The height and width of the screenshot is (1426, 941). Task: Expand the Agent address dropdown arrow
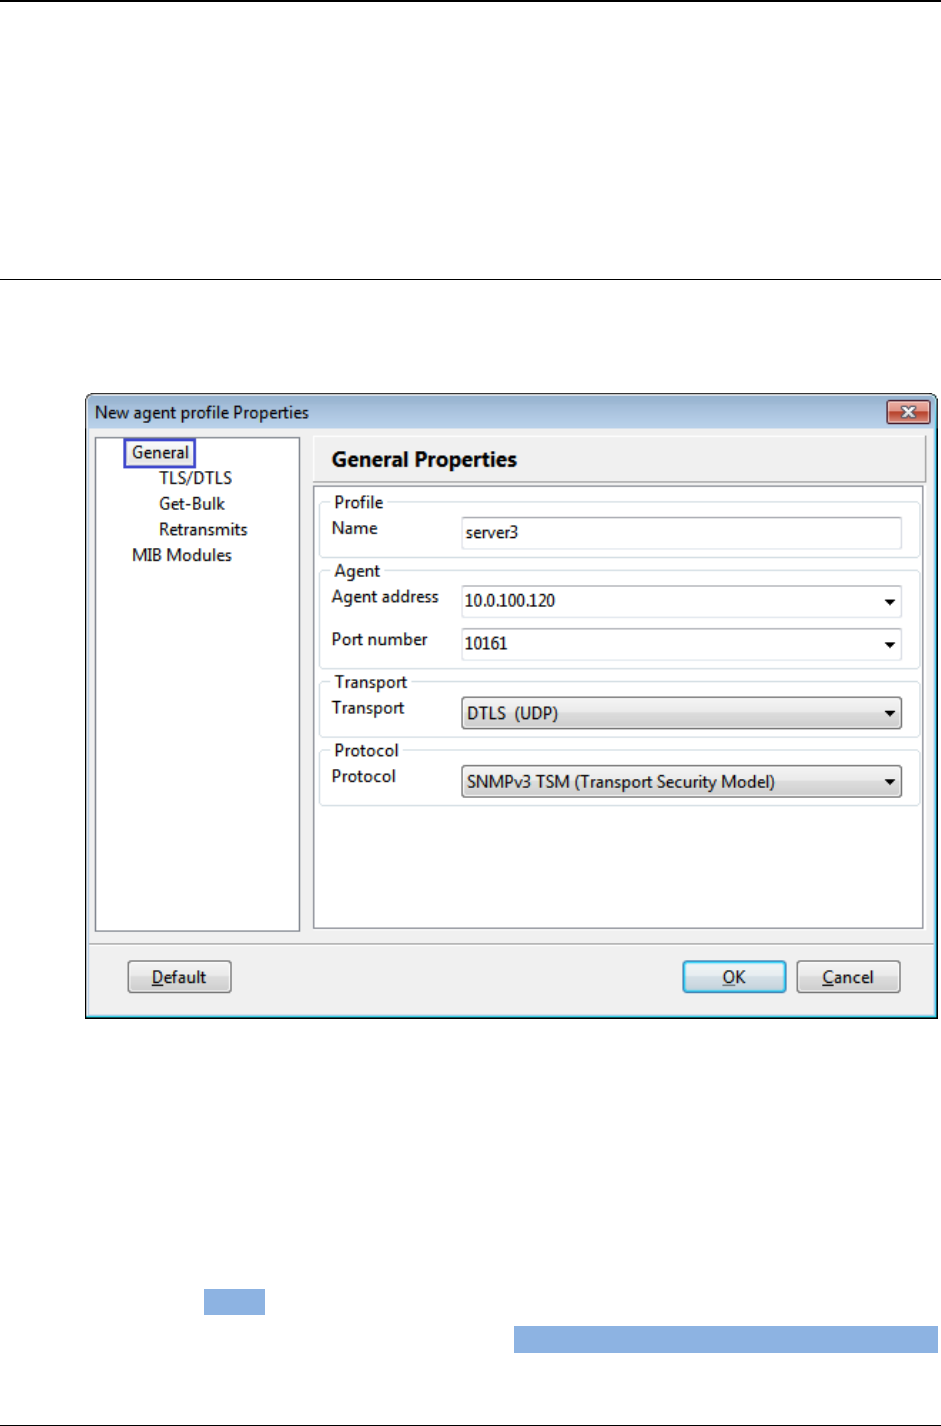click(889, 602)
